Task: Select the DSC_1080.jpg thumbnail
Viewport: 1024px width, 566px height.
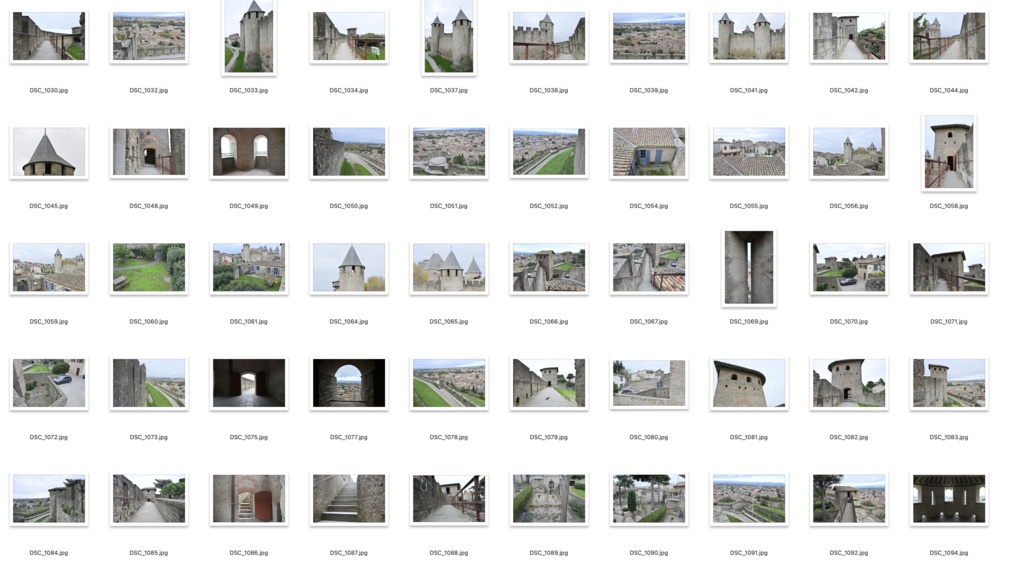Action: point(648,383)
